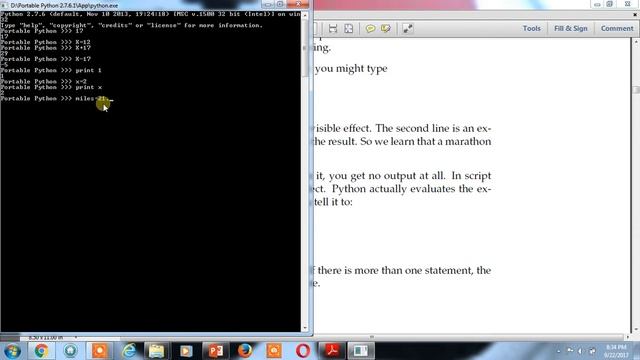Show hidden system tray icons
The width and height of the screenshot is (640, 360).
(x=559, y=351)
